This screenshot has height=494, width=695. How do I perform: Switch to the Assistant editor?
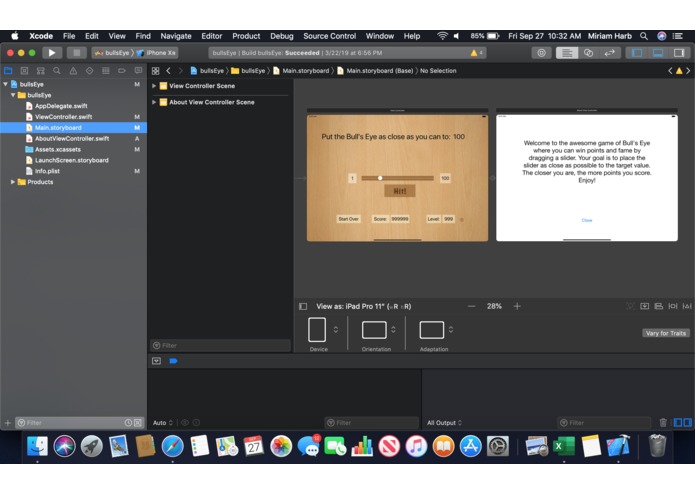(588, 53)
